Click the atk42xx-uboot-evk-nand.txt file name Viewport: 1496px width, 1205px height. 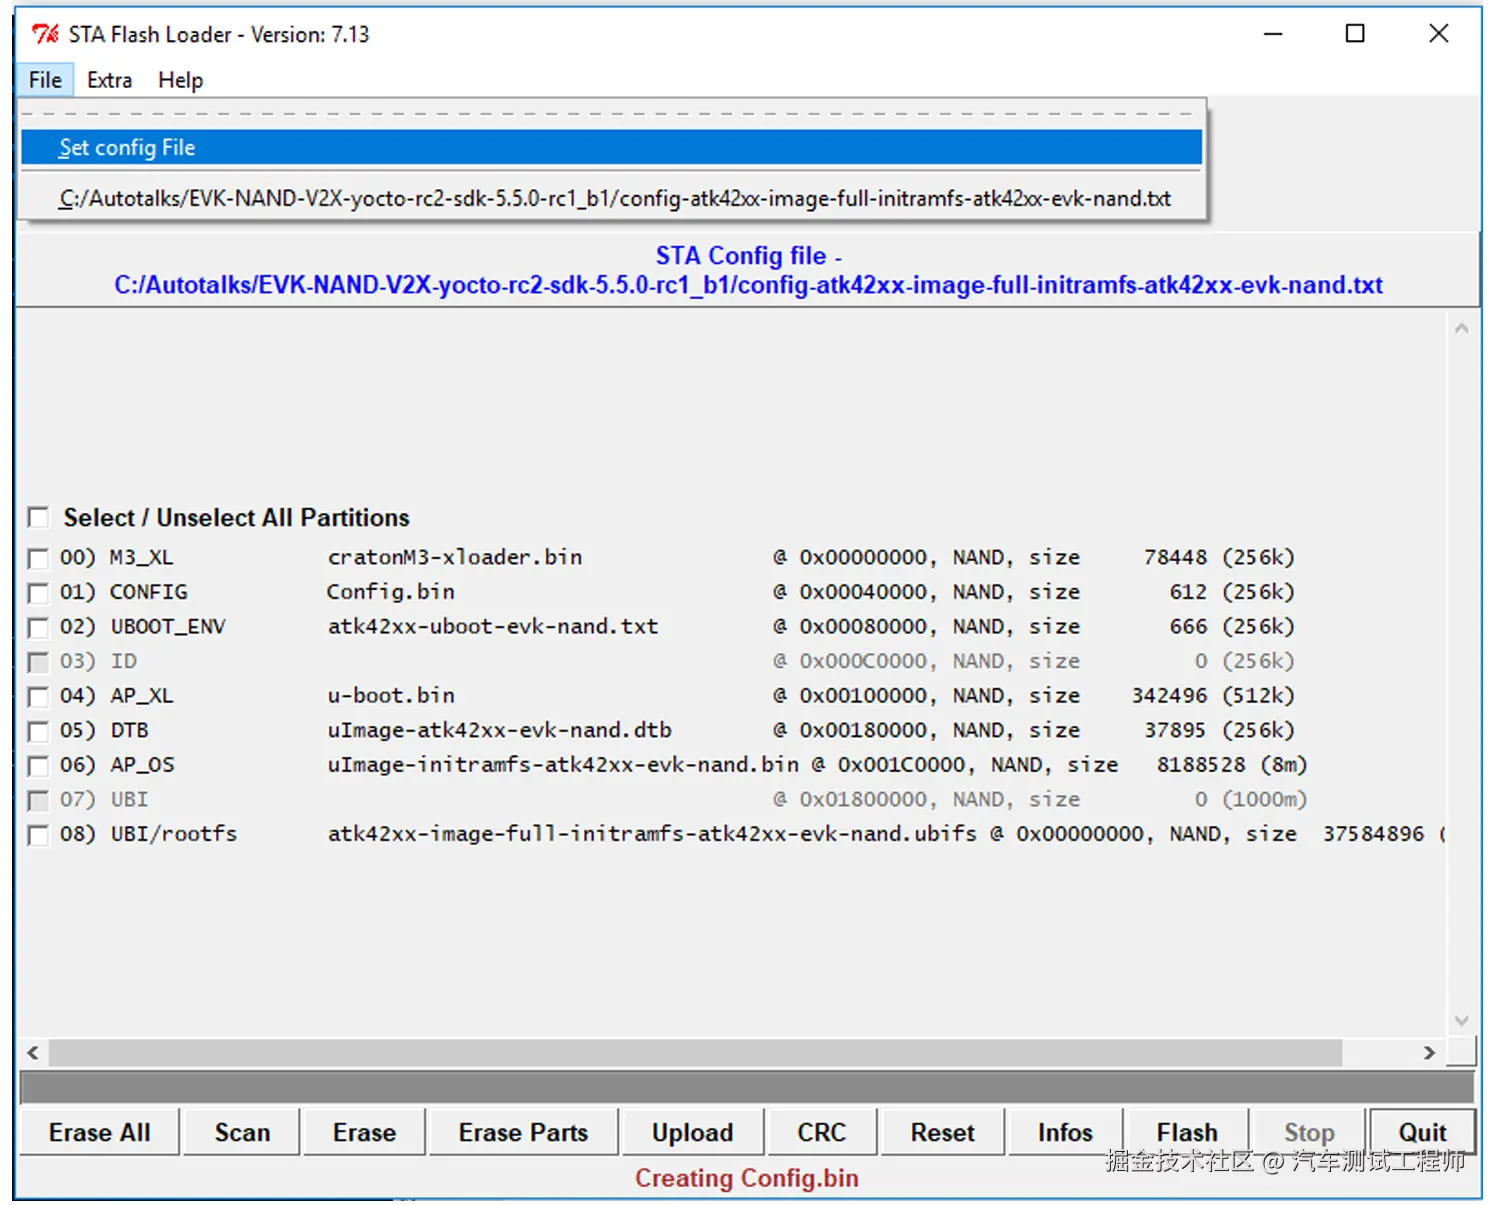coord(493,626)
